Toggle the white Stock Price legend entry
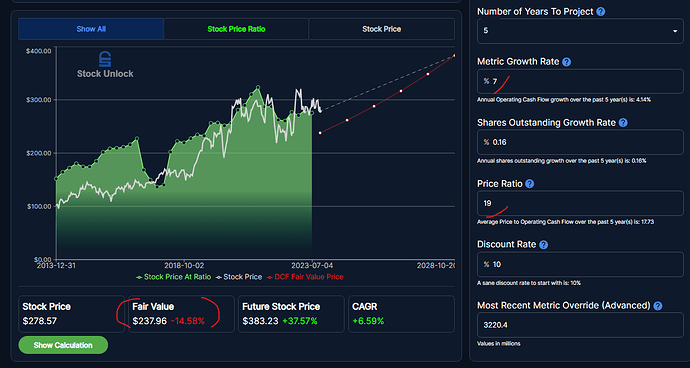Screen dimensions: 690x368 239,277
